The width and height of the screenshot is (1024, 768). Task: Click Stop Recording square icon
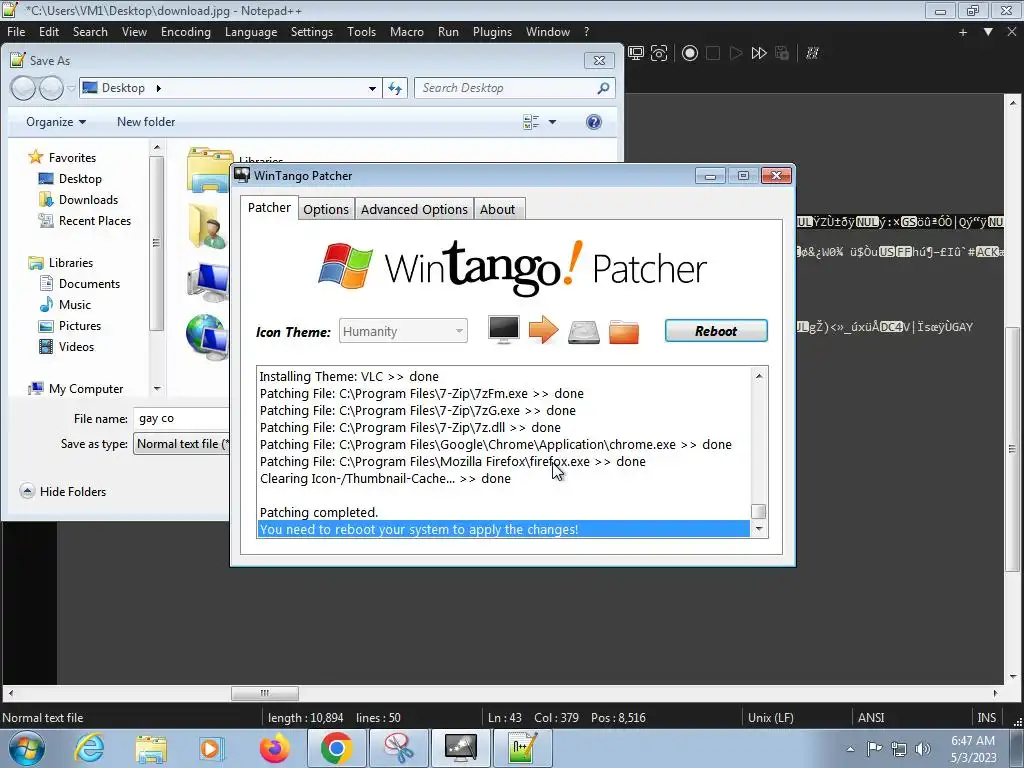coord(712,53)
